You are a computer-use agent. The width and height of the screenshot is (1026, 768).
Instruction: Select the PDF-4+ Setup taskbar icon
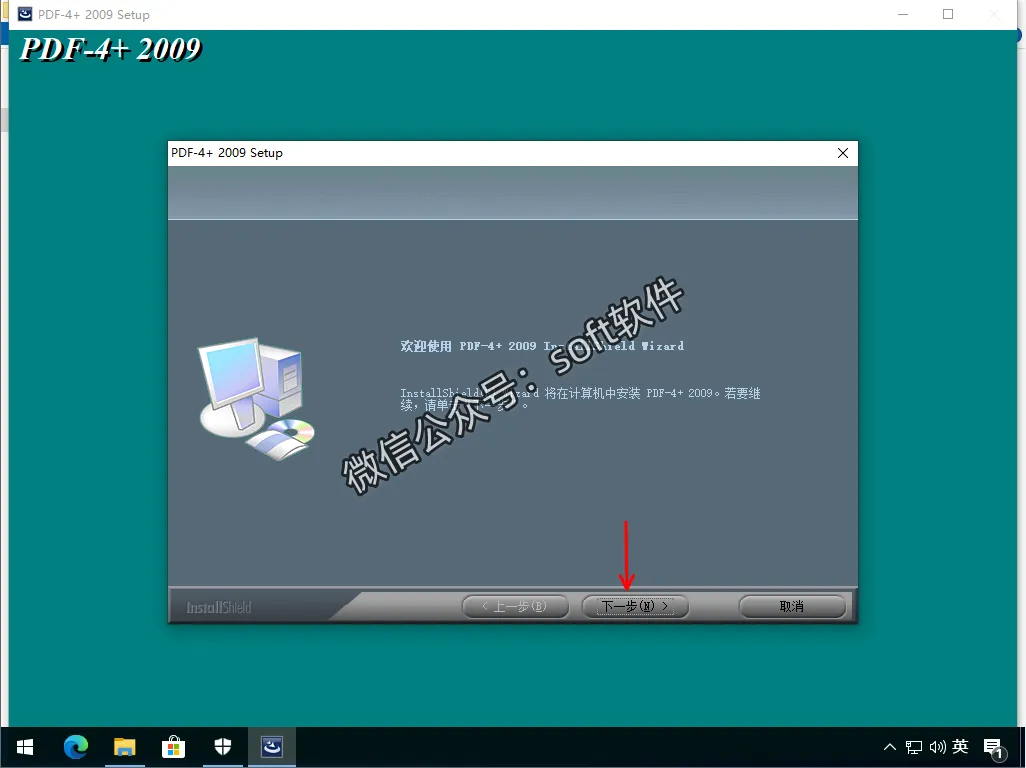click(x=272, y=747)
